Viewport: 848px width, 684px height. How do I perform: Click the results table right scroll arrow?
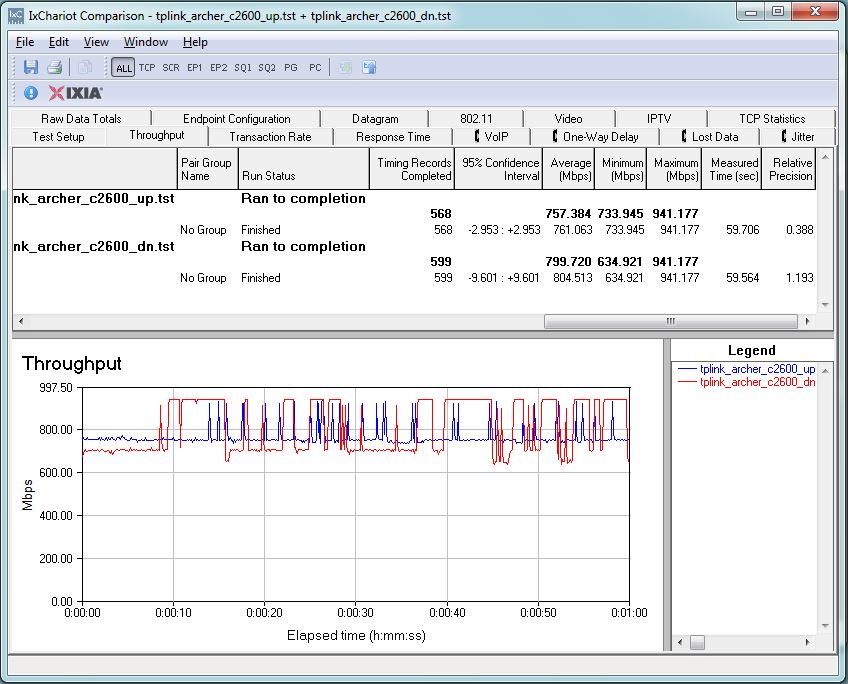[807, 321]
